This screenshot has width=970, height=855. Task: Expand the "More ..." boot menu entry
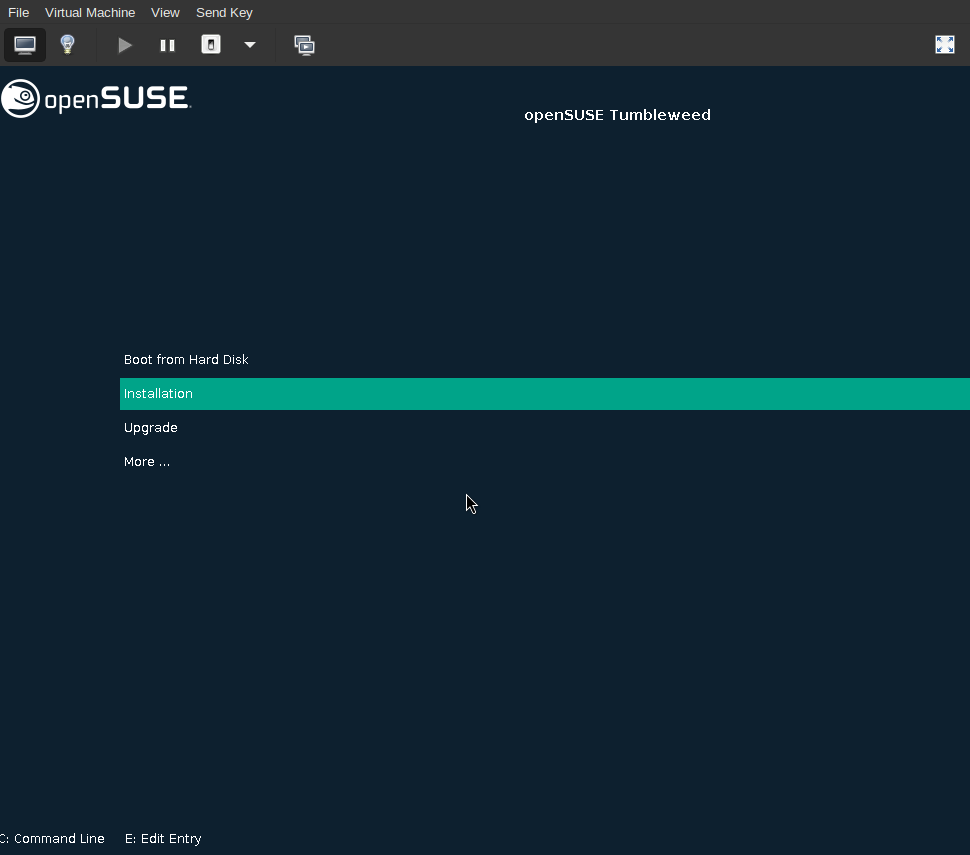146,461
